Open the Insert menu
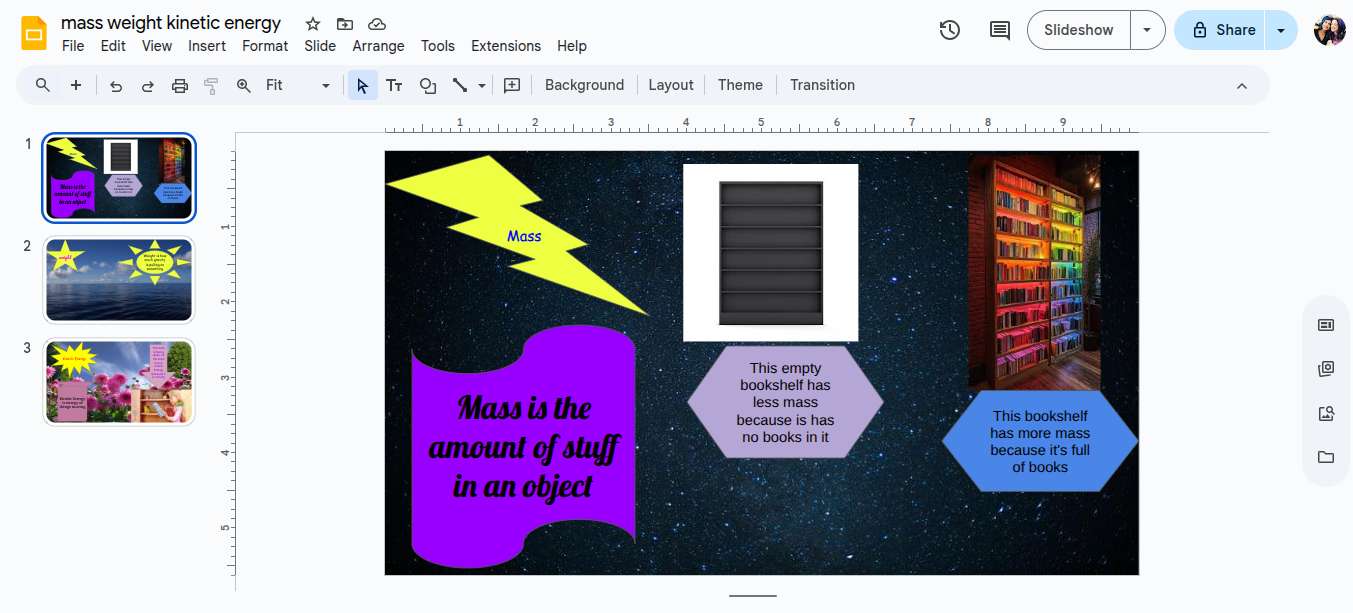Image resolution: width=1353 pixels, height=613 pixels. coord(207,46)
